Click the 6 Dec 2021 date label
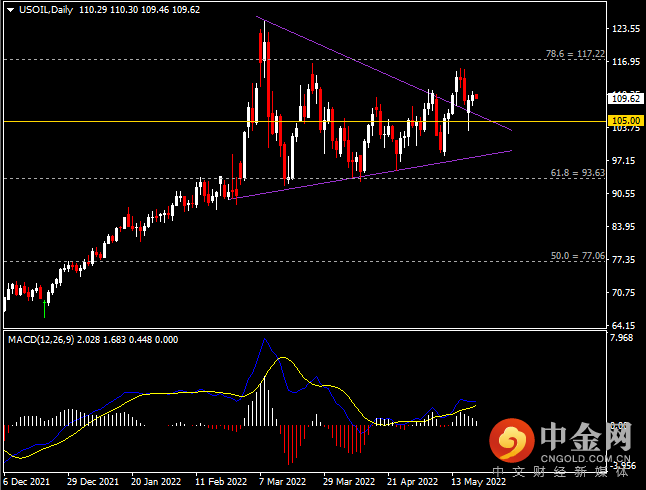This screenshot has width=646, height=490. [28, 480]
